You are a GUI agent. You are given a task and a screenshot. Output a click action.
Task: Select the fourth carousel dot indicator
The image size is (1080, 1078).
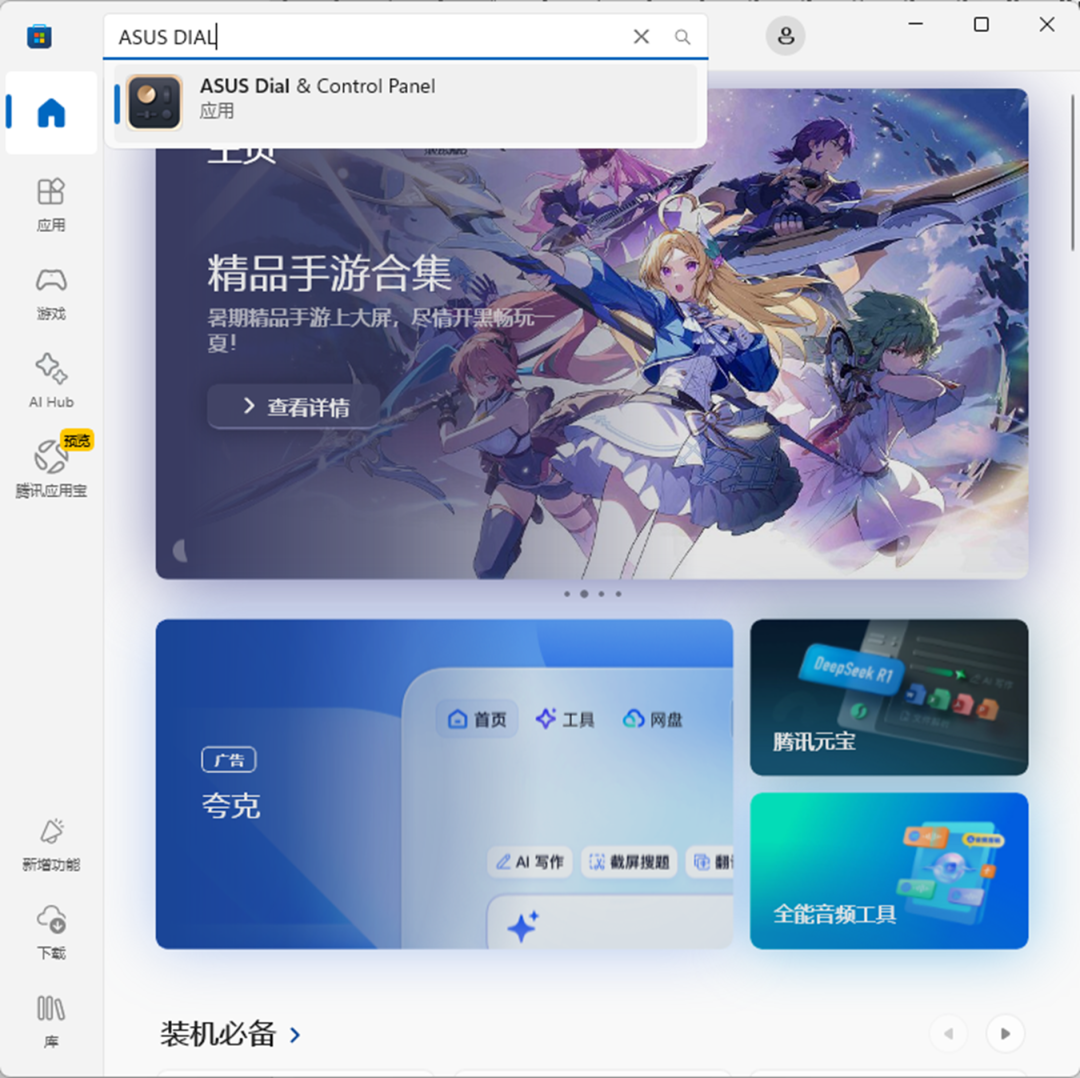click(619, 594)
